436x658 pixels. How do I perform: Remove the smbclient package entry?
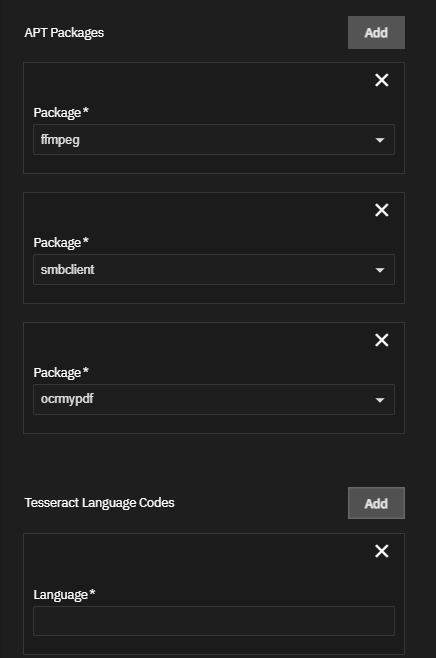[381, 210]
